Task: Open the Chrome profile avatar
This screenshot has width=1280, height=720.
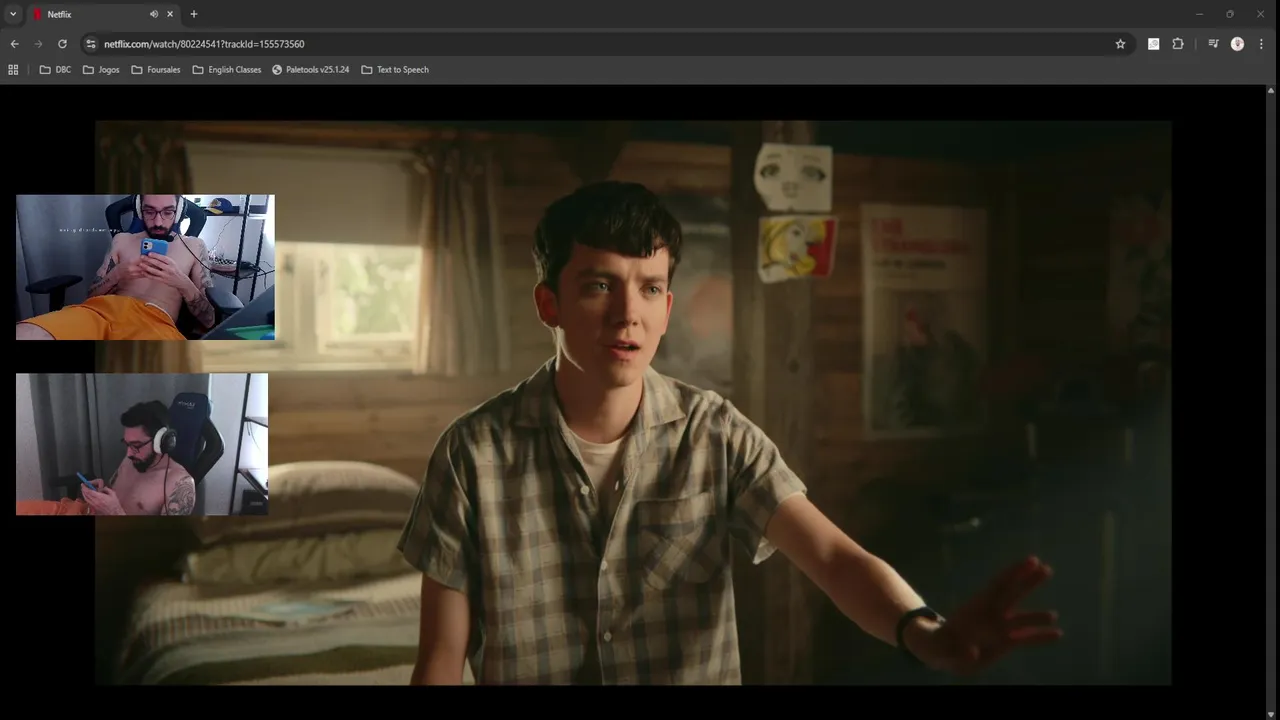Action: click(1237, 44)
